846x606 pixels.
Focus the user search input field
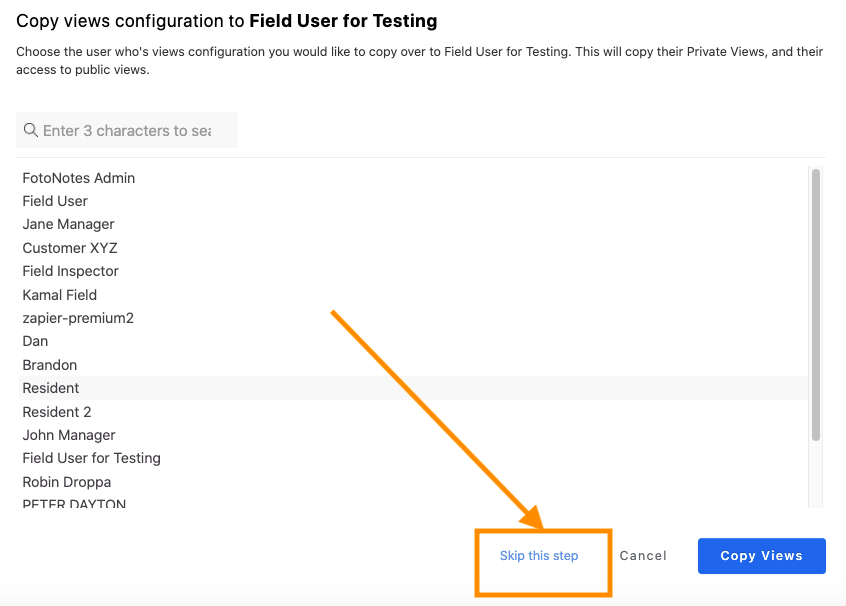[x=127, y=130]
